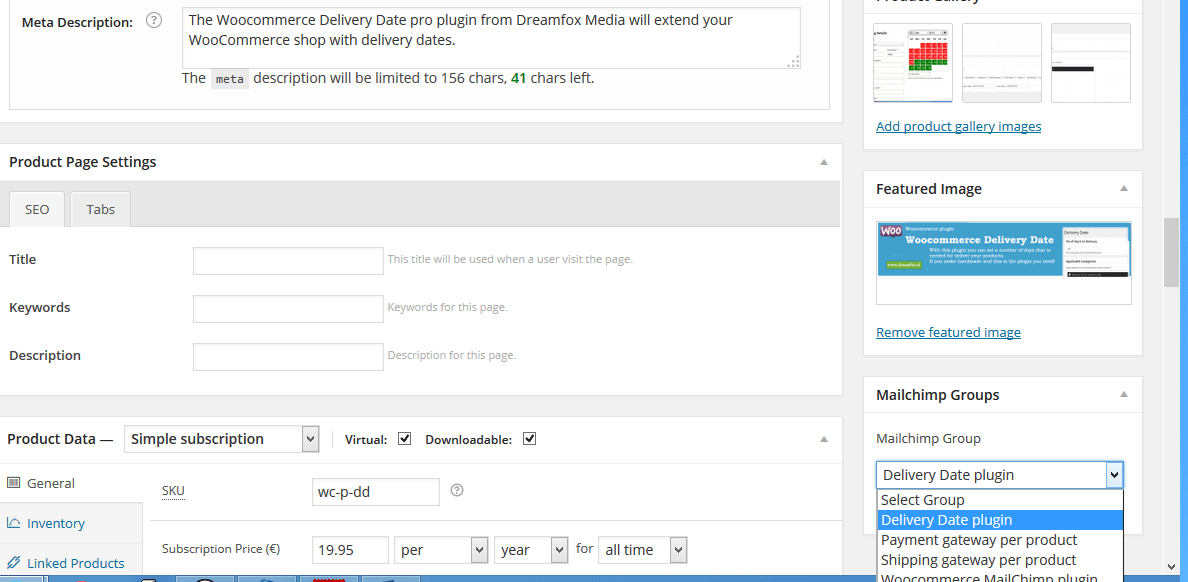This screenshot has height=582, width=1188.
Task: Click the SEO Keywords input field
Action: point(288,308)
